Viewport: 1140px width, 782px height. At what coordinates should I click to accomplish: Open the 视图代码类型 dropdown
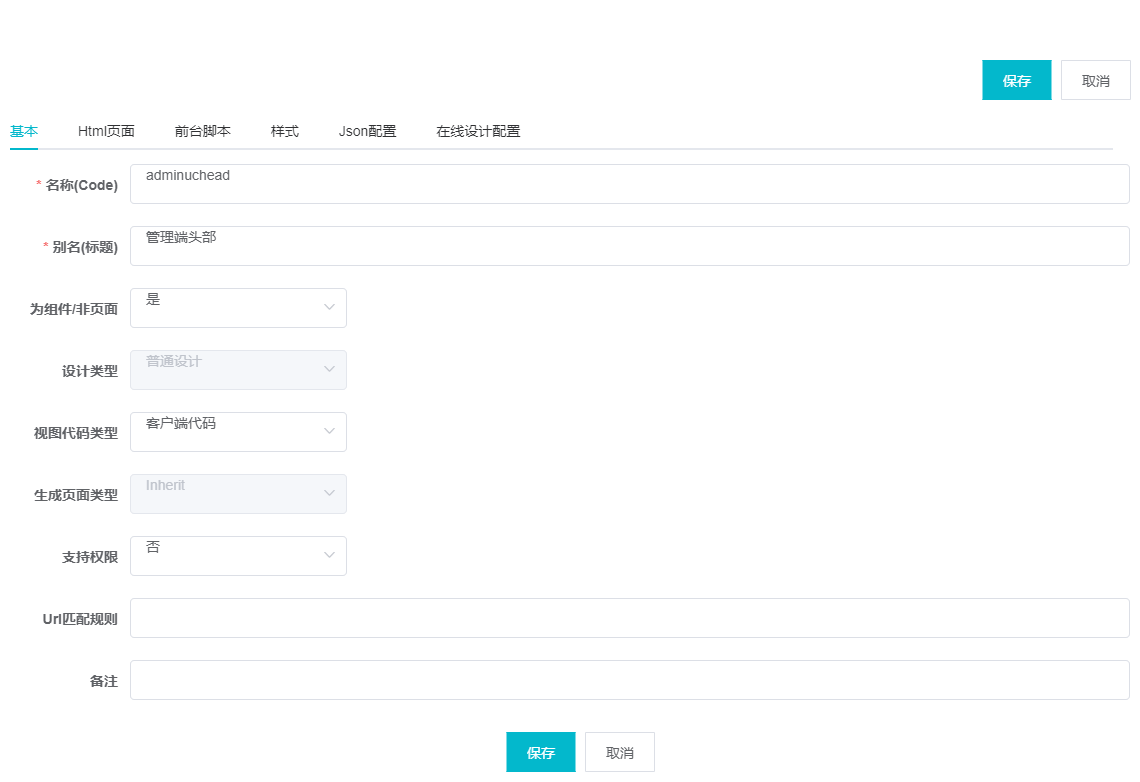pos(238,432)
